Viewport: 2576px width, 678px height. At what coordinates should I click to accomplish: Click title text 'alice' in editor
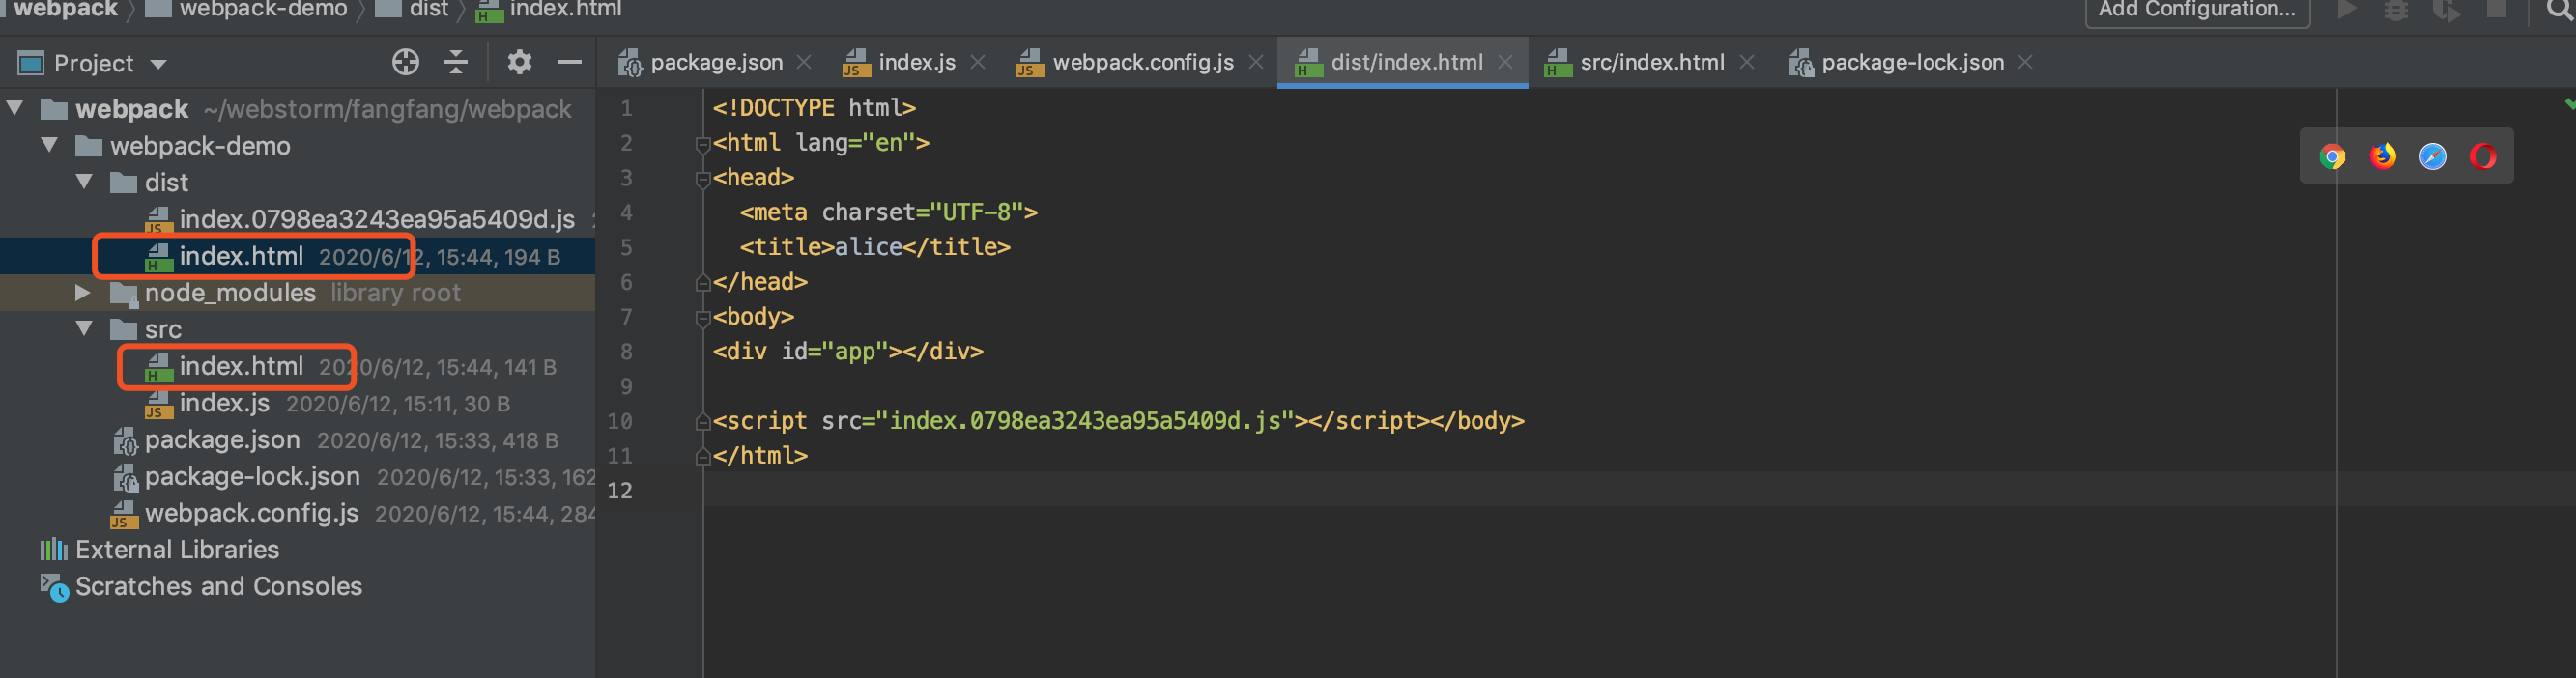pyautogui.click(x=868, y=247)
